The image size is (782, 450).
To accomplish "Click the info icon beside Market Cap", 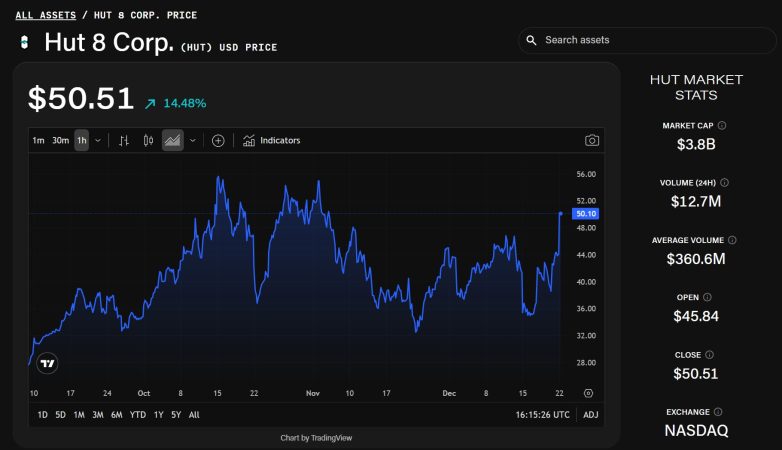I will point(722,126).
